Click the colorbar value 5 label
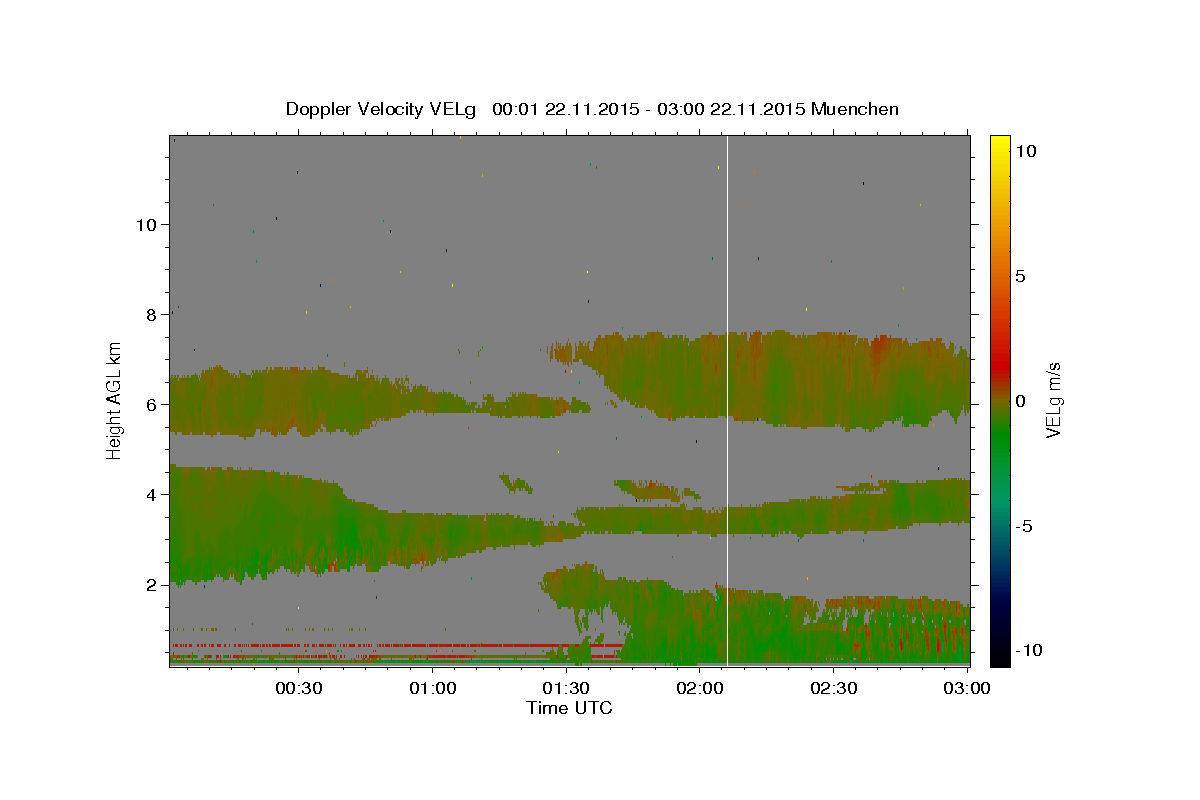Image resolution: width=1200 pixels, height=800 pixels. click(x=1020, y=276)
